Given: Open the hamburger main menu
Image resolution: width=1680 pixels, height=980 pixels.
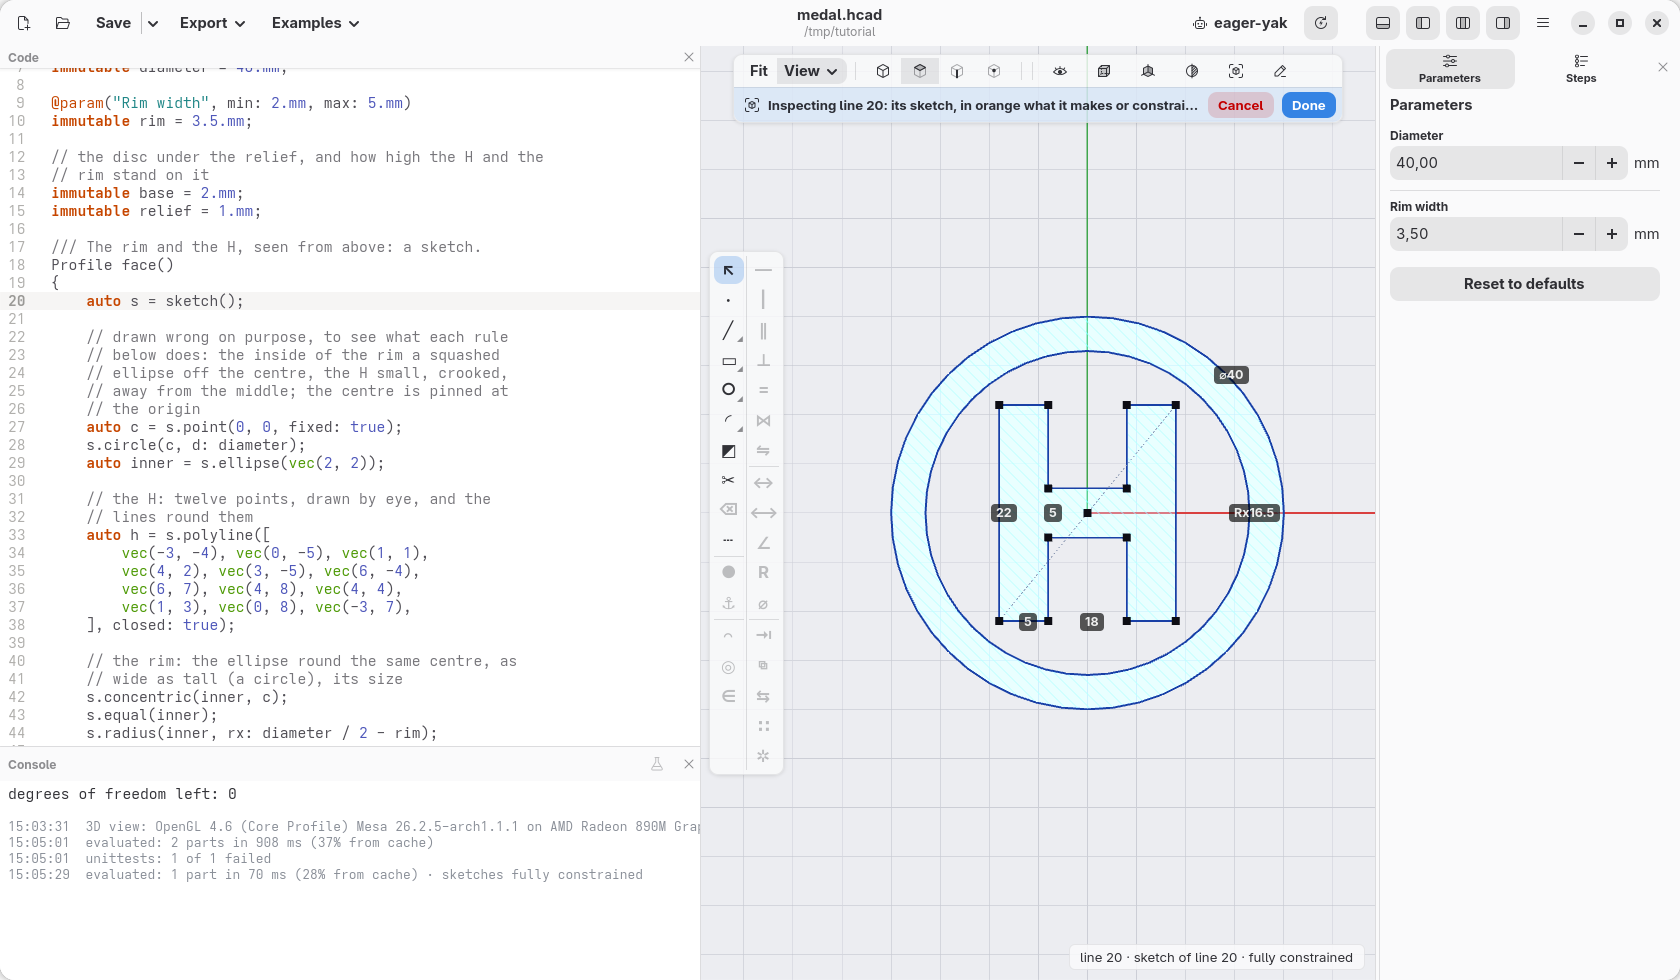Looking at the screenshot, I should (1543, 23).
